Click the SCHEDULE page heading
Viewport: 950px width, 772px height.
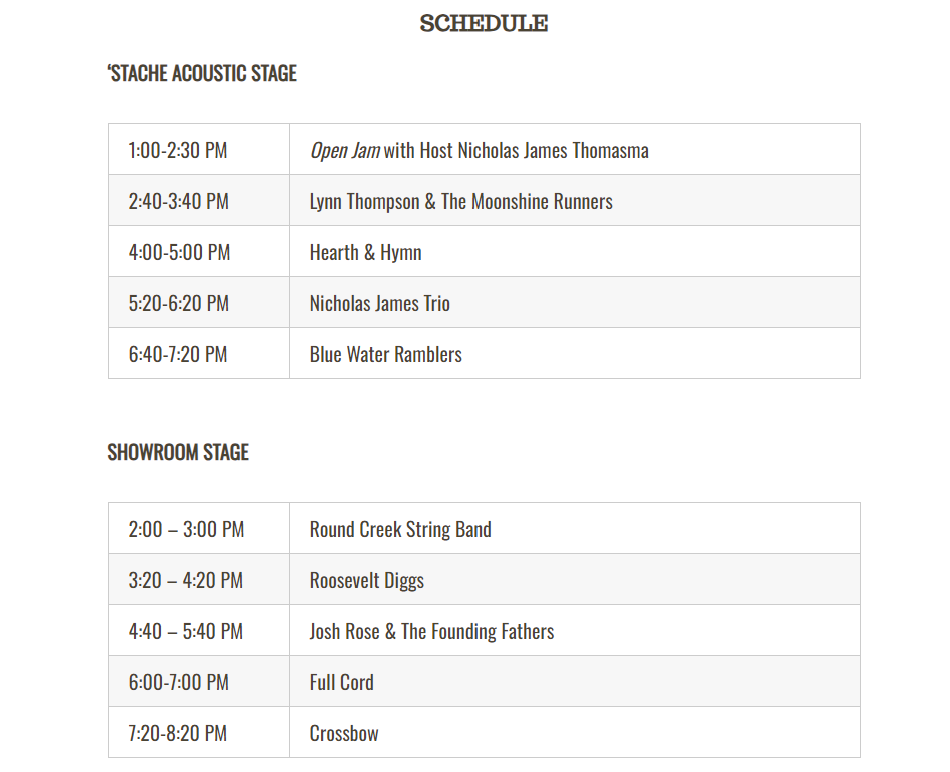483,23
